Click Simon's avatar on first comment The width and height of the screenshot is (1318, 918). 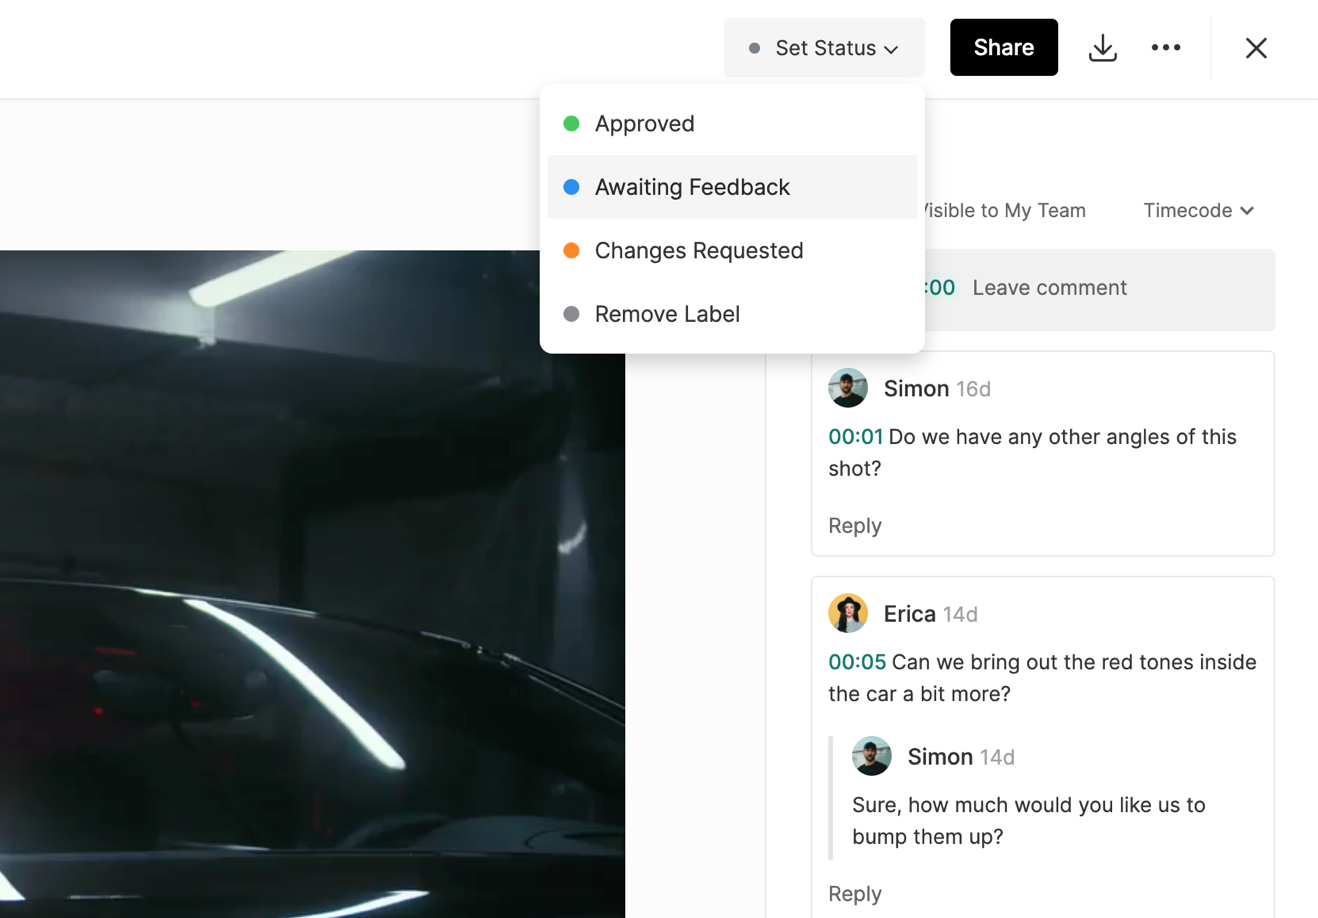pyautogui.click(x=848, y=388)
